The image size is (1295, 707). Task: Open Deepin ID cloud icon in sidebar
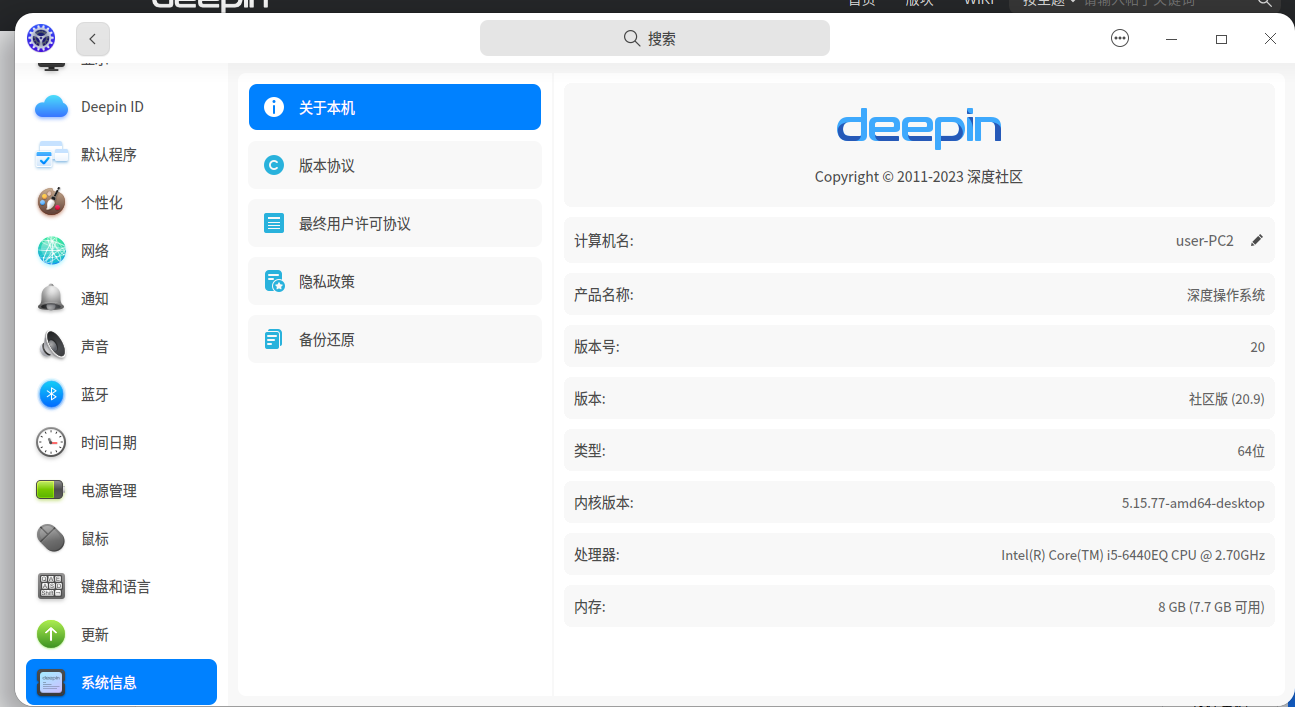(x=51, y=107)
